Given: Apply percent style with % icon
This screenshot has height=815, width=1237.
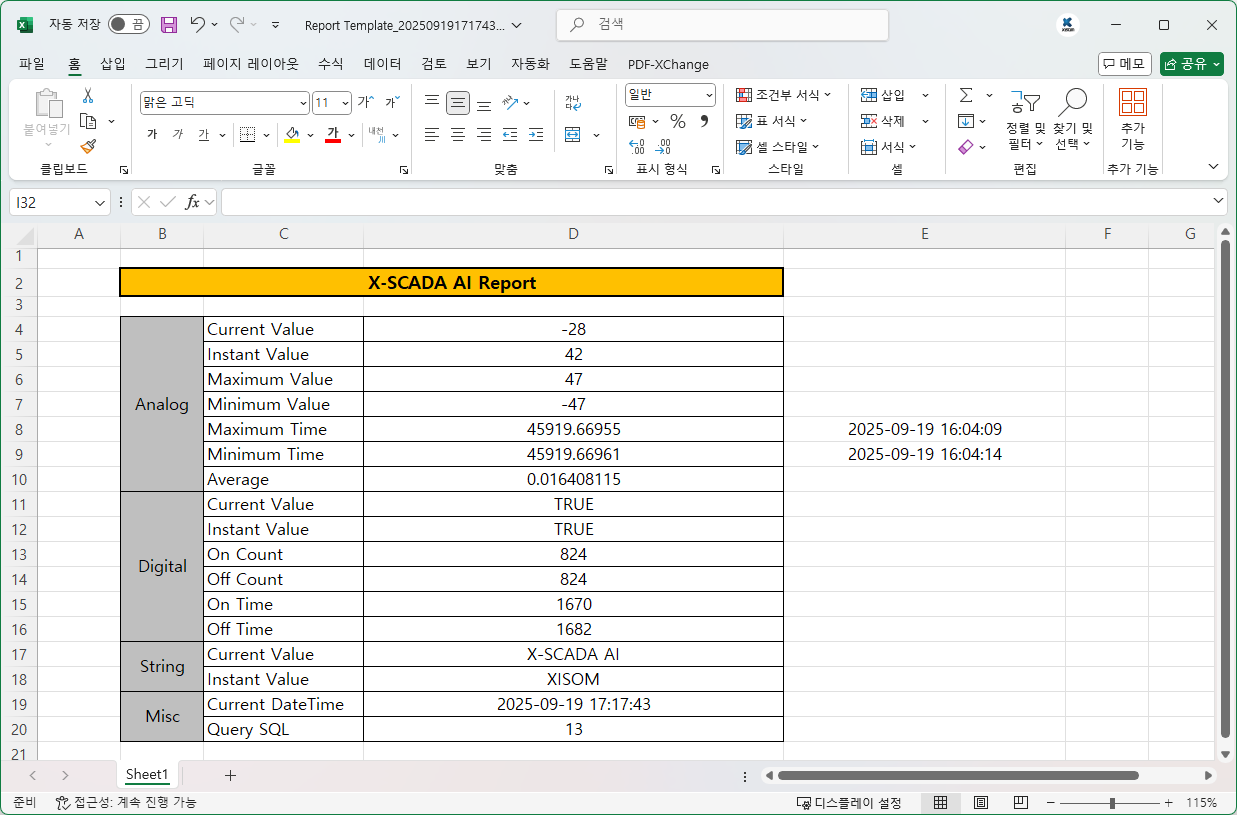Looking at the screenshot, I should click(678, 121).
